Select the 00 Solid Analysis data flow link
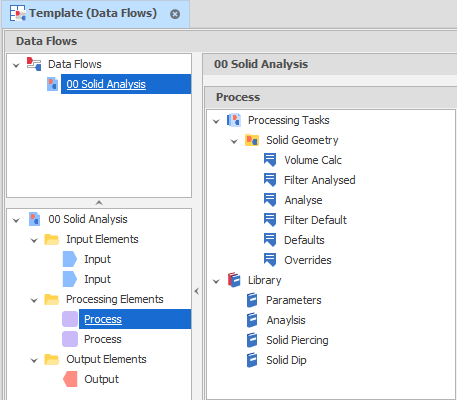The image size is (457, 401). (x=106, y=84)
